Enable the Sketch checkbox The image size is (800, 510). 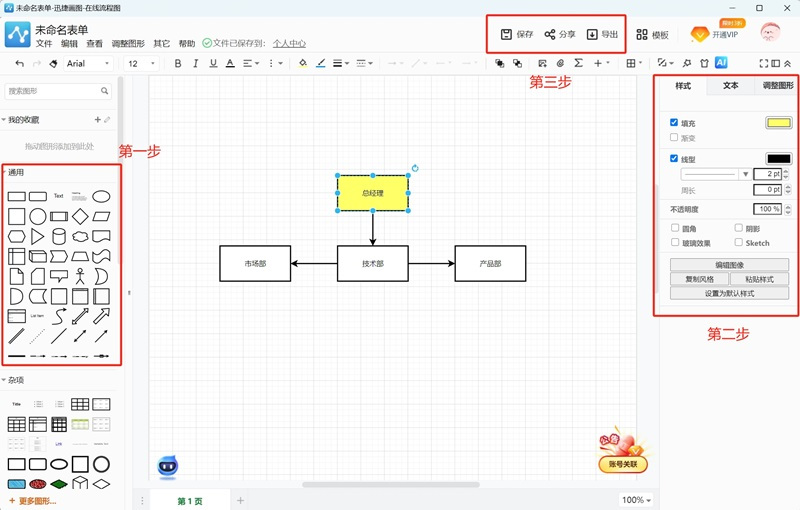pyautogui.click(x=738, y=242)
